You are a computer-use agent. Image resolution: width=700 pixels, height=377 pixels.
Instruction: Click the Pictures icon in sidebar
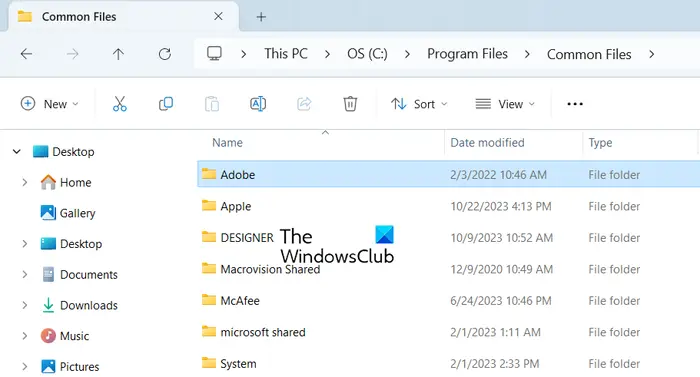(48, 366)
